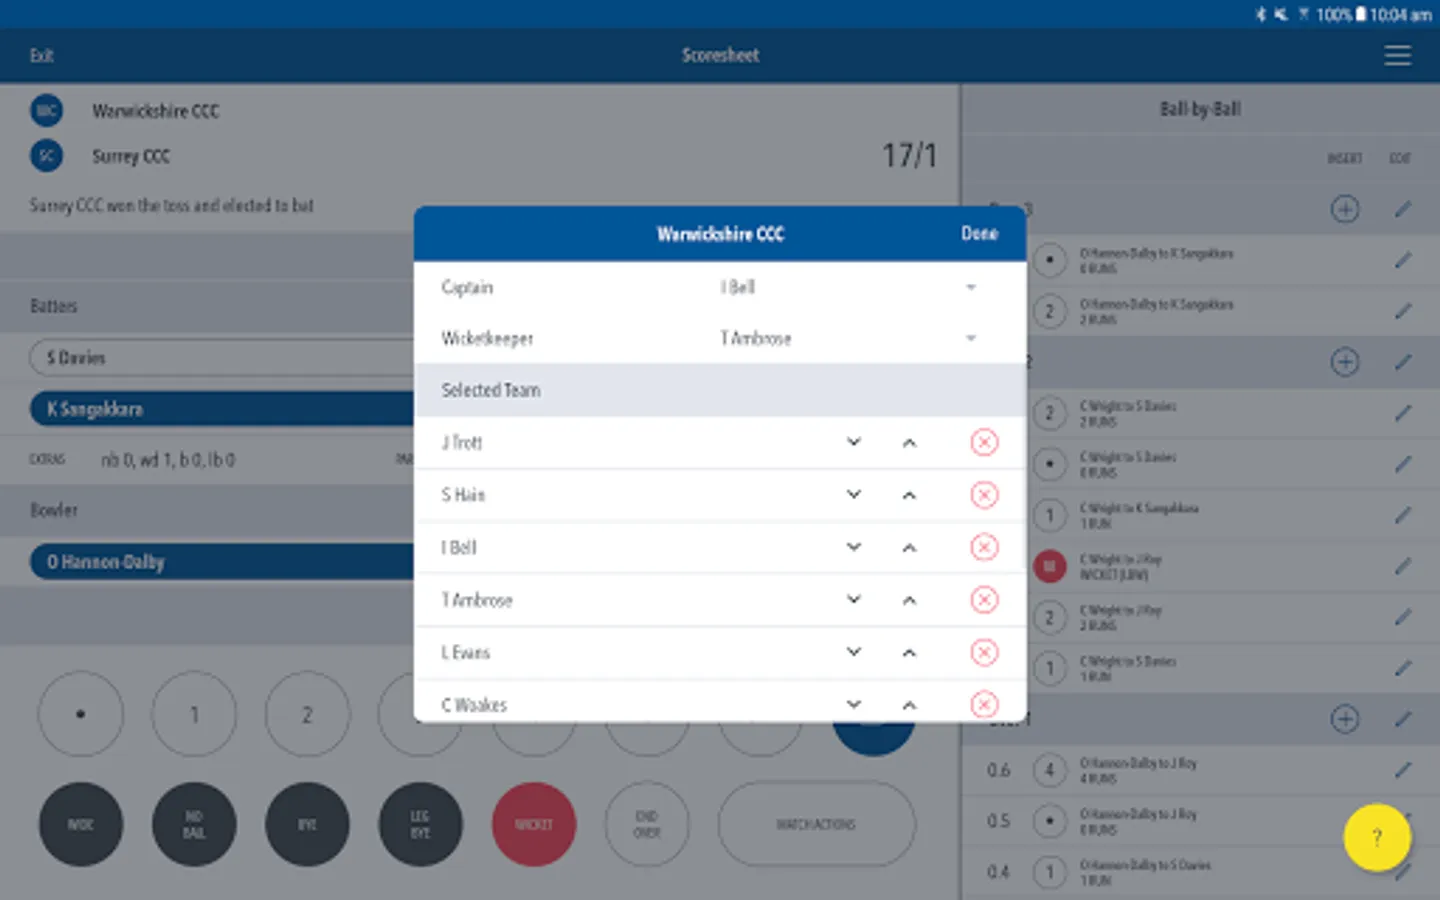Move I Bell up in the order
Viewport: 1440px width, 900px height.
coord(909,547)
